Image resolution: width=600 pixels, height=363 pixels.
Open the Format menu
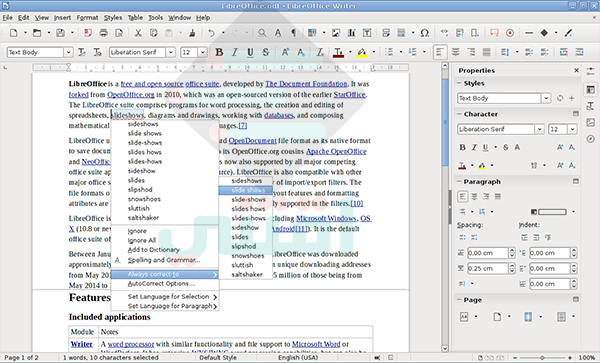tap(87, 18)
